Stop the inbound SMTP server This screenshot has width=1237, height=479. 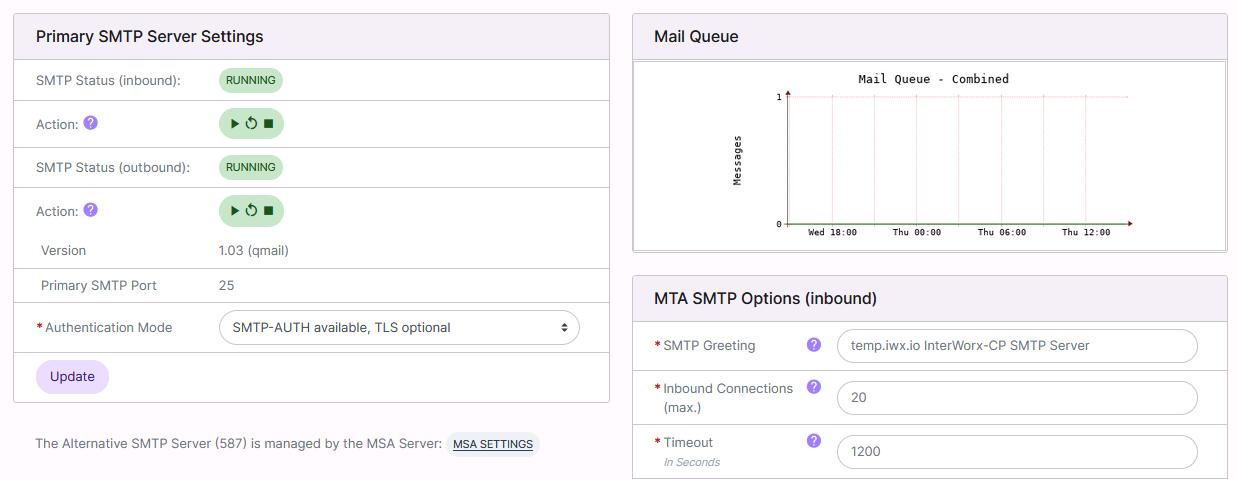[x=268, y=124]
